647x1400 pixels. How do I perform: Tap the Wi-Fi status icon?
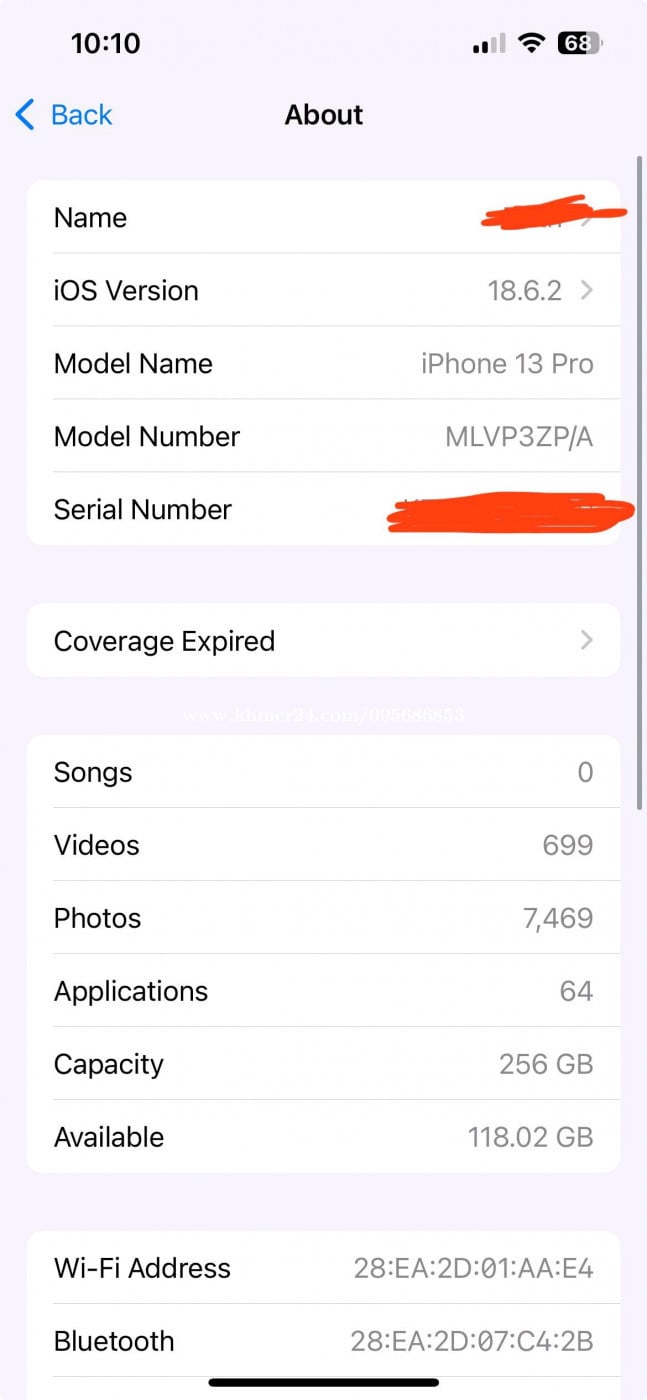tap(532, 43)
